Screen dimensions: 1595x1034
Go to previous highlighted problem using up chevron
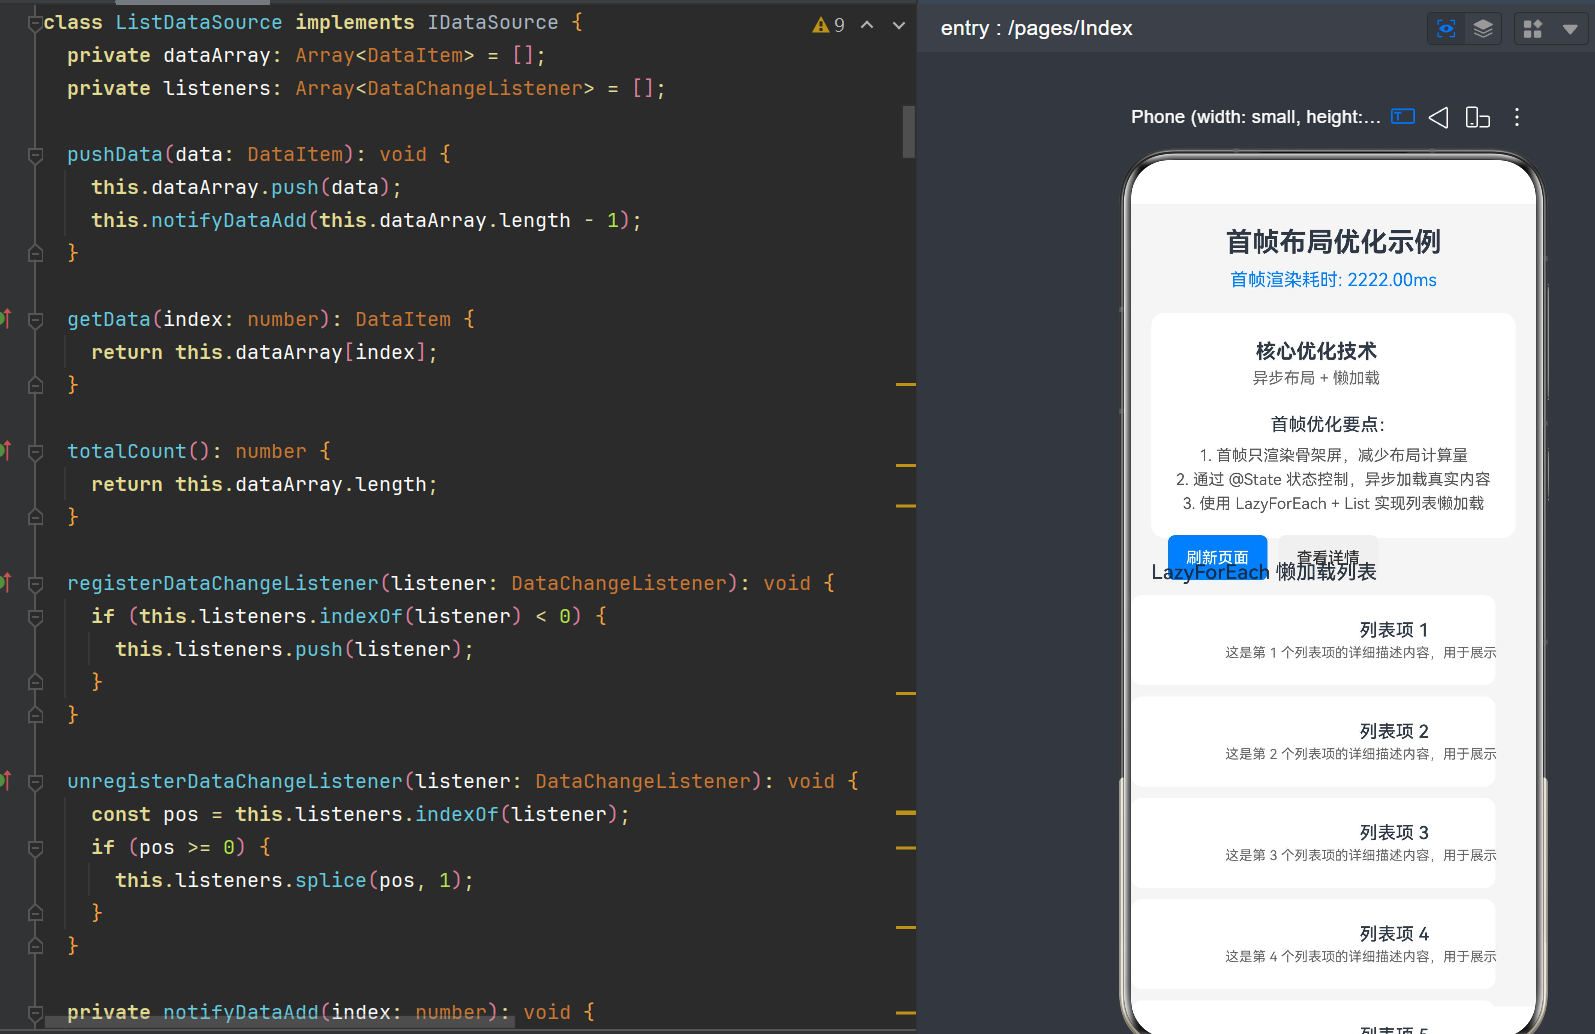[867, 25]
